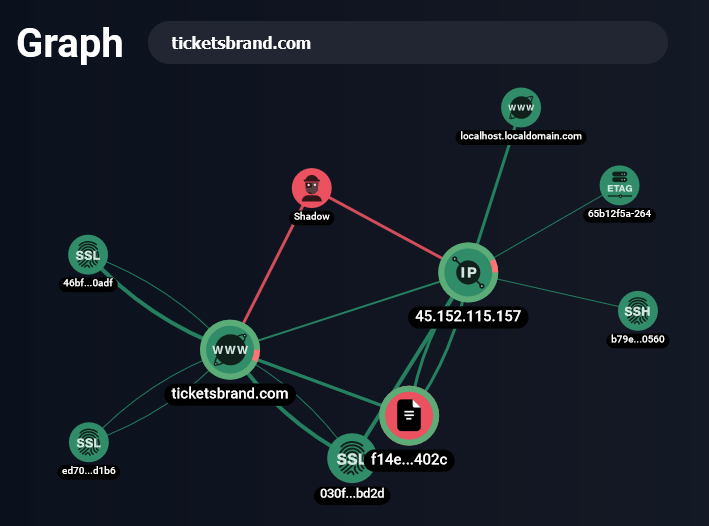This screenshot has width=709, height=526.
Task: Click the 65b12f5a-264 ETAG label
Action: [x=620, y=213]
